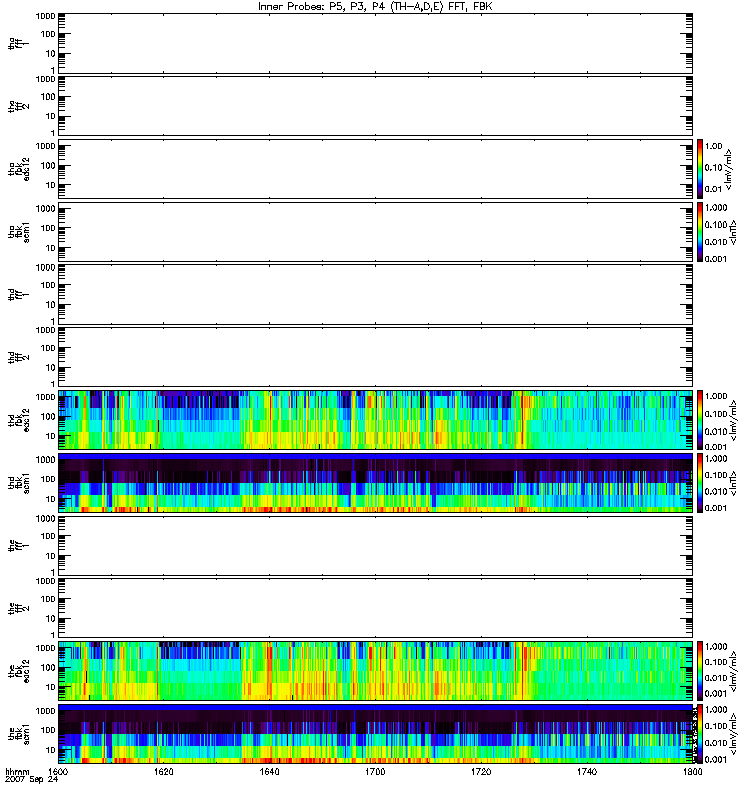Click the 'the fbk edc12' y-axis label
This screenshot has width=750, height=800.
tap(19, 671)
